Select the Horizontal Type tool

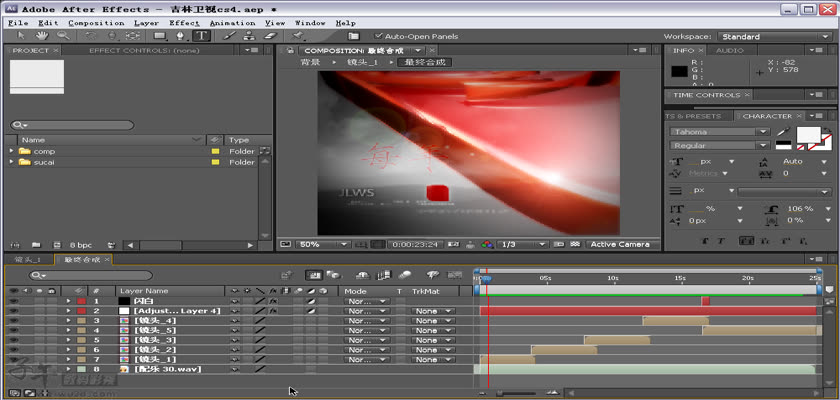coord(201,36)
